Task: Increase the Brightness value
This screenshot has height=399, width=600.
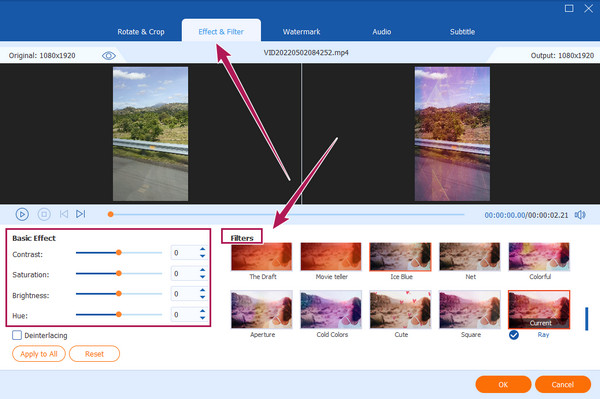Action: tap(202, 291)
